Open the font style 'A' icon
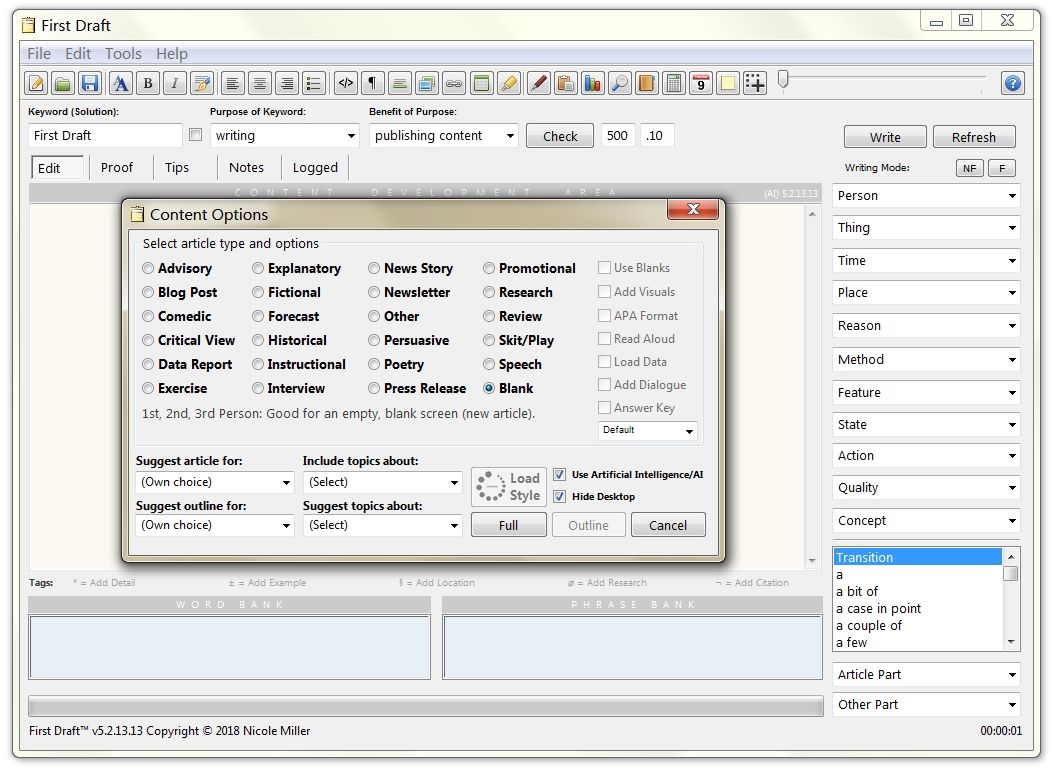This screenshot has width=1054, height=768. point(120,83)
